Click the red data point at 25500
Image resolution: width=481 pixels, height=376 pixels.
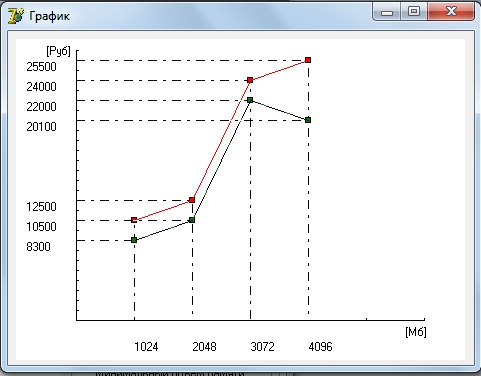coord(308,60)
